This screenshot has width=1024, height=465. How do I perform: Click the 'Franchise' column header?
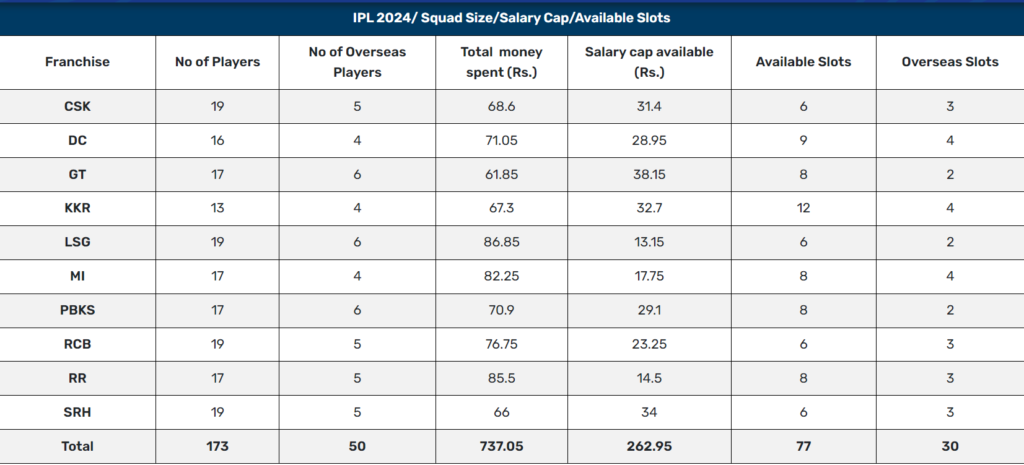[x=77, y=62]
